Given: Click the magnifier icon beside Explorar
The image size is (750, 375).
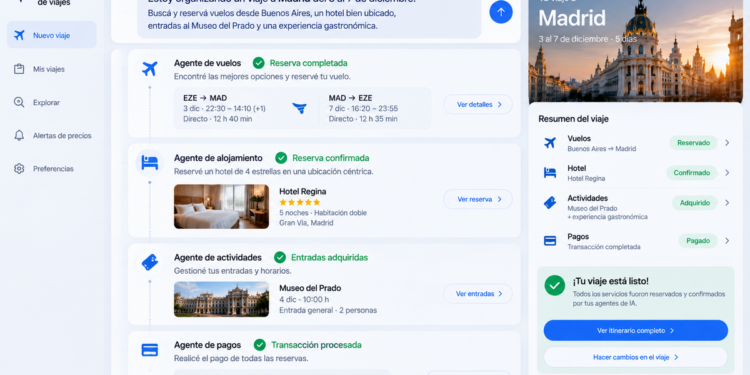Looking at the screenshot, I should [19, 102].
